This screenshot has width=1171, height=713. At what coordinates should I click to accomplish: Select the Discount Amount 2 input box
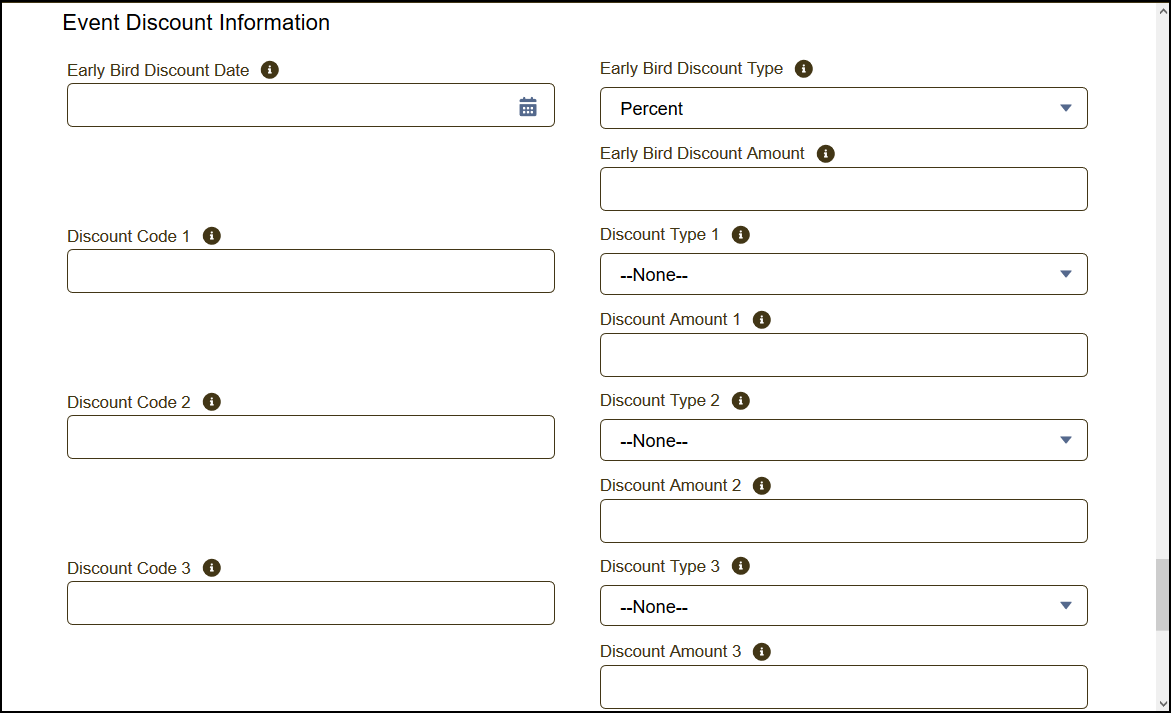pyautogui.click(x=843, y=521)
